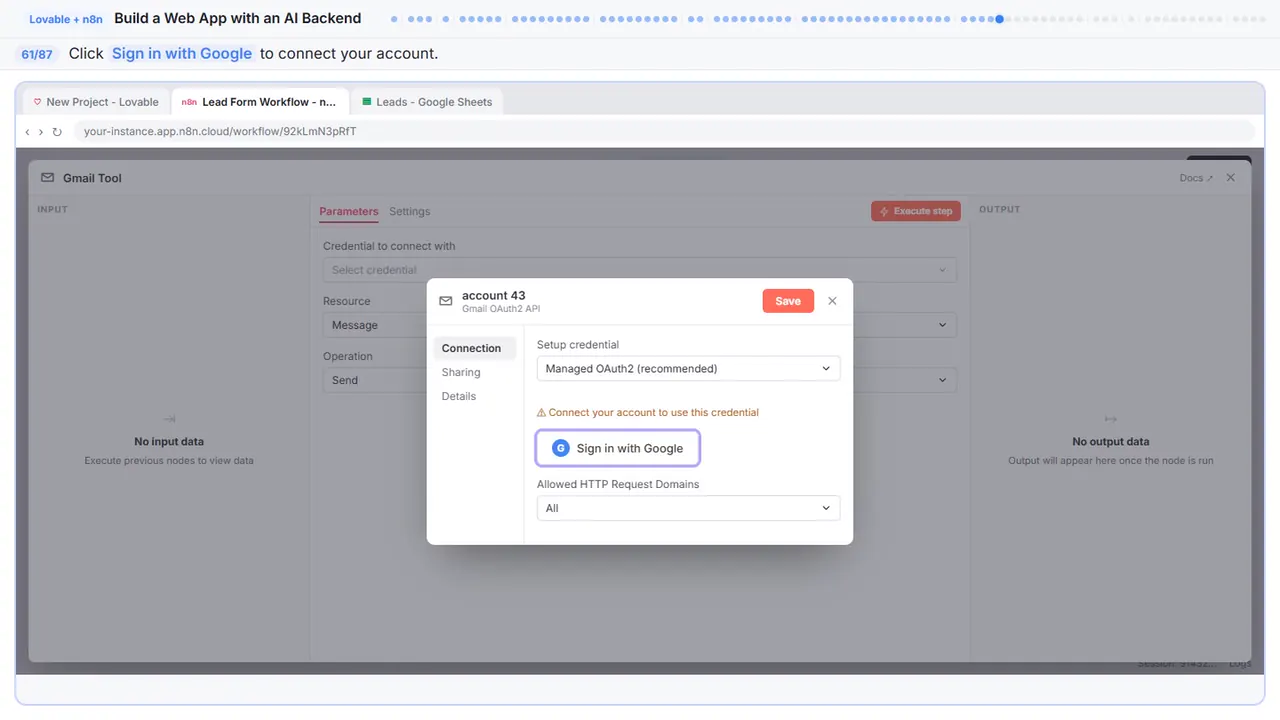This screenshot has height=720, width=1280.
Task: Switch to the Settings tab
Action: [x=410, y=211]
